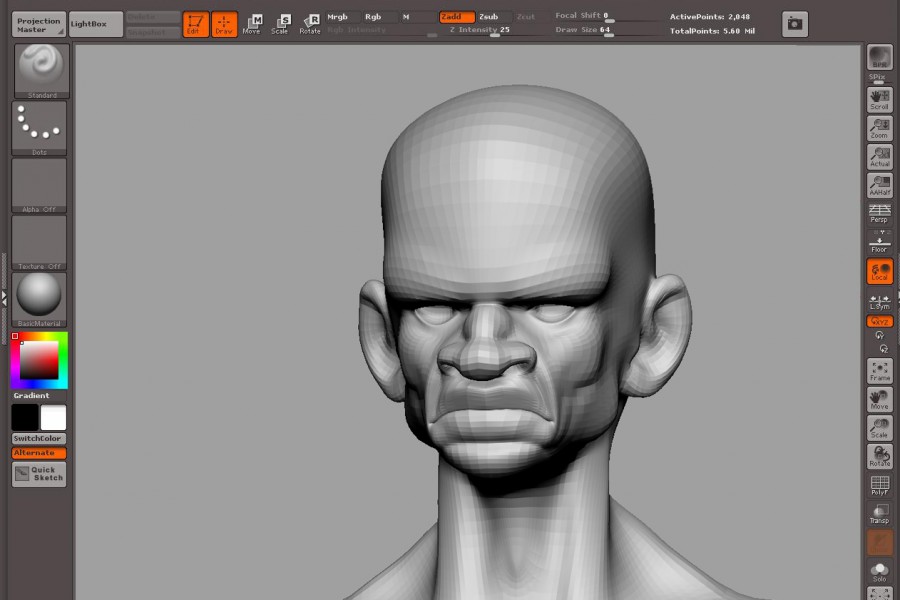Select the Scroll canvas icon
The width and height of the screenshot is (900, 600).
[x=880, y=99]
